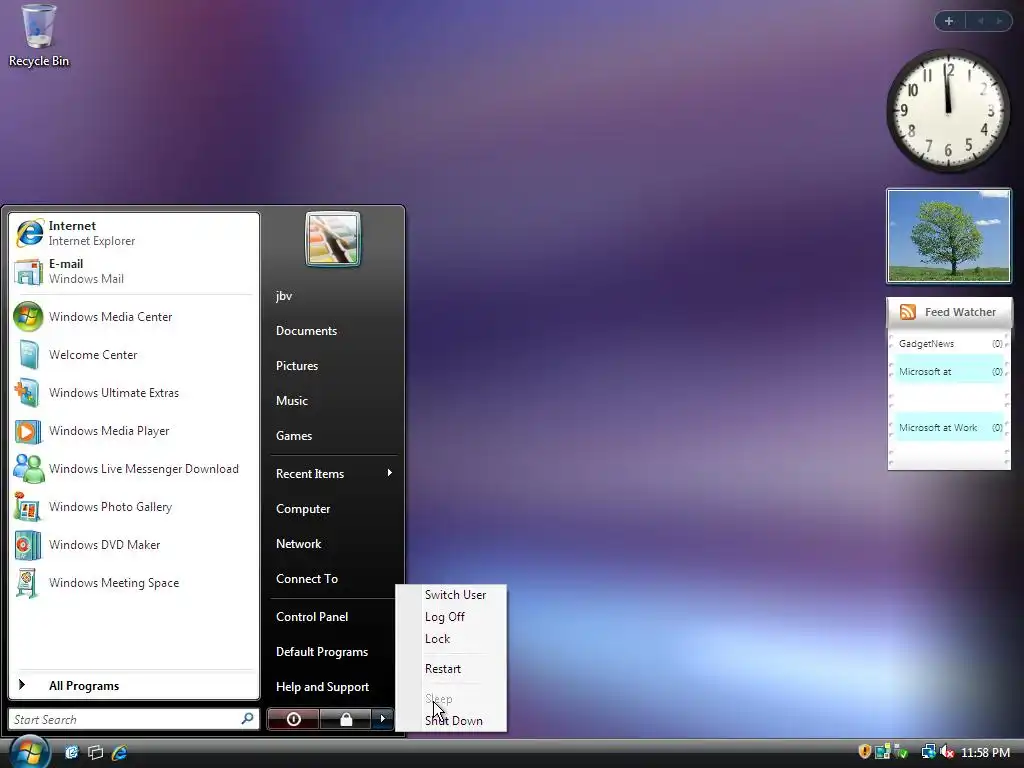Click the lock button in the Start menu
Image resolution: width=1024 pixels, height=768 pixels.
click(345, 719)
